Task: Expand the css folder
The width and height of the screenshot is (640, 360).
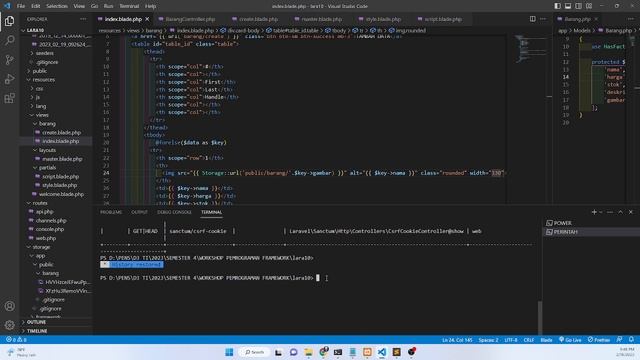Action: [56, 88]
